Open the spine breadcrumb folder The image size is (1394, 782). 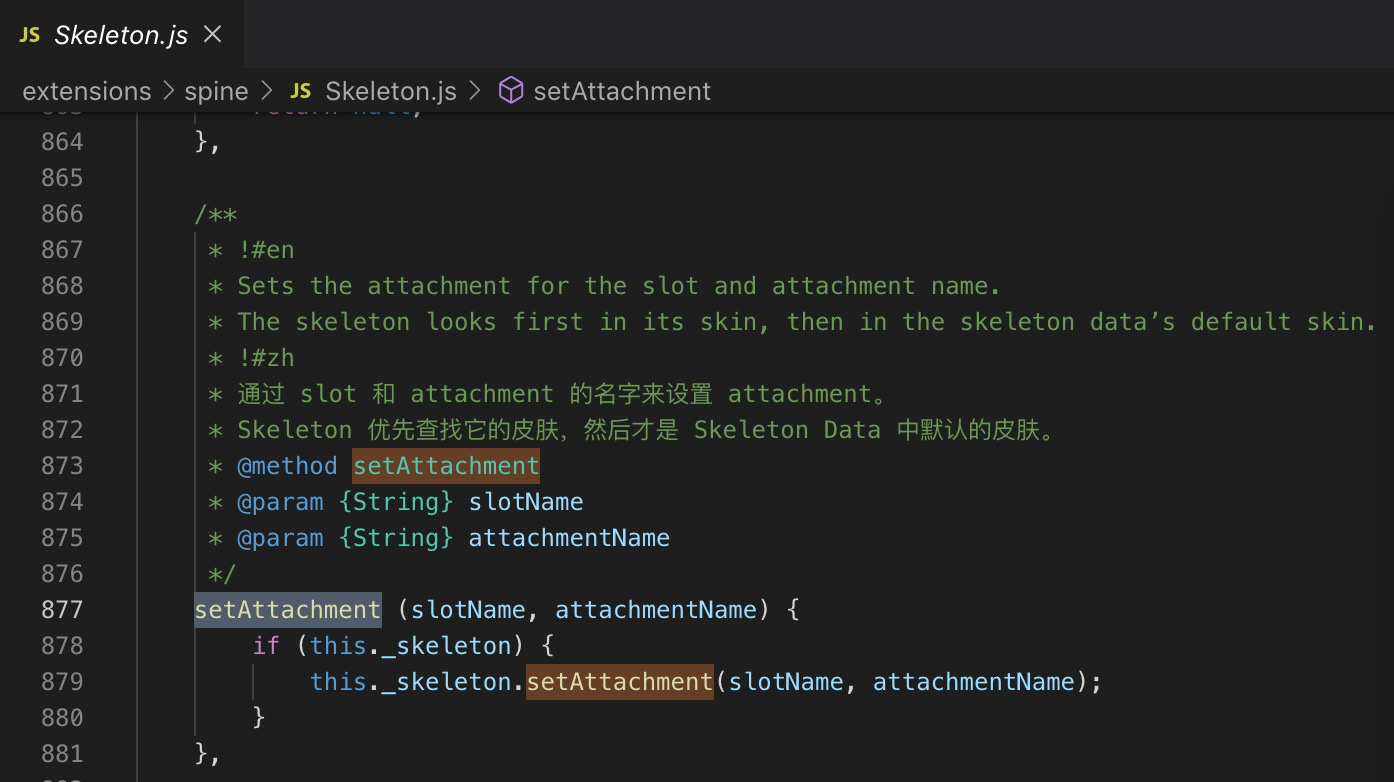216,91
